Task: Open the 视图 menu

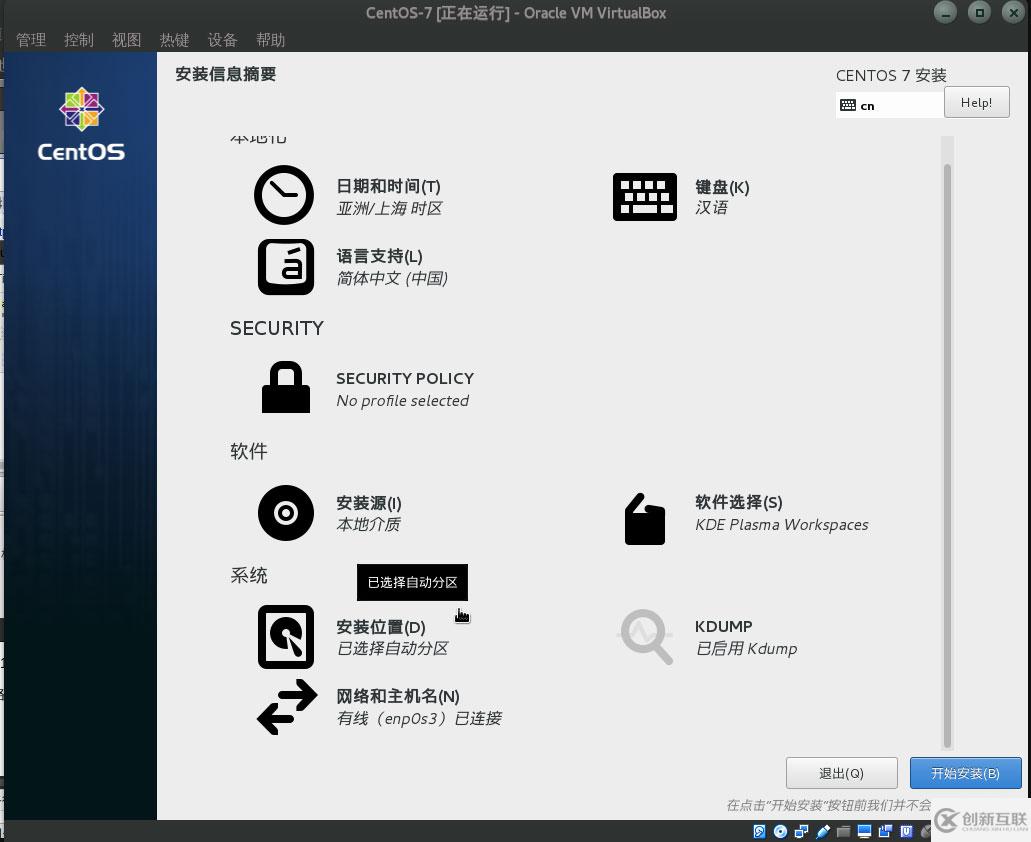Action: (127, 40)
